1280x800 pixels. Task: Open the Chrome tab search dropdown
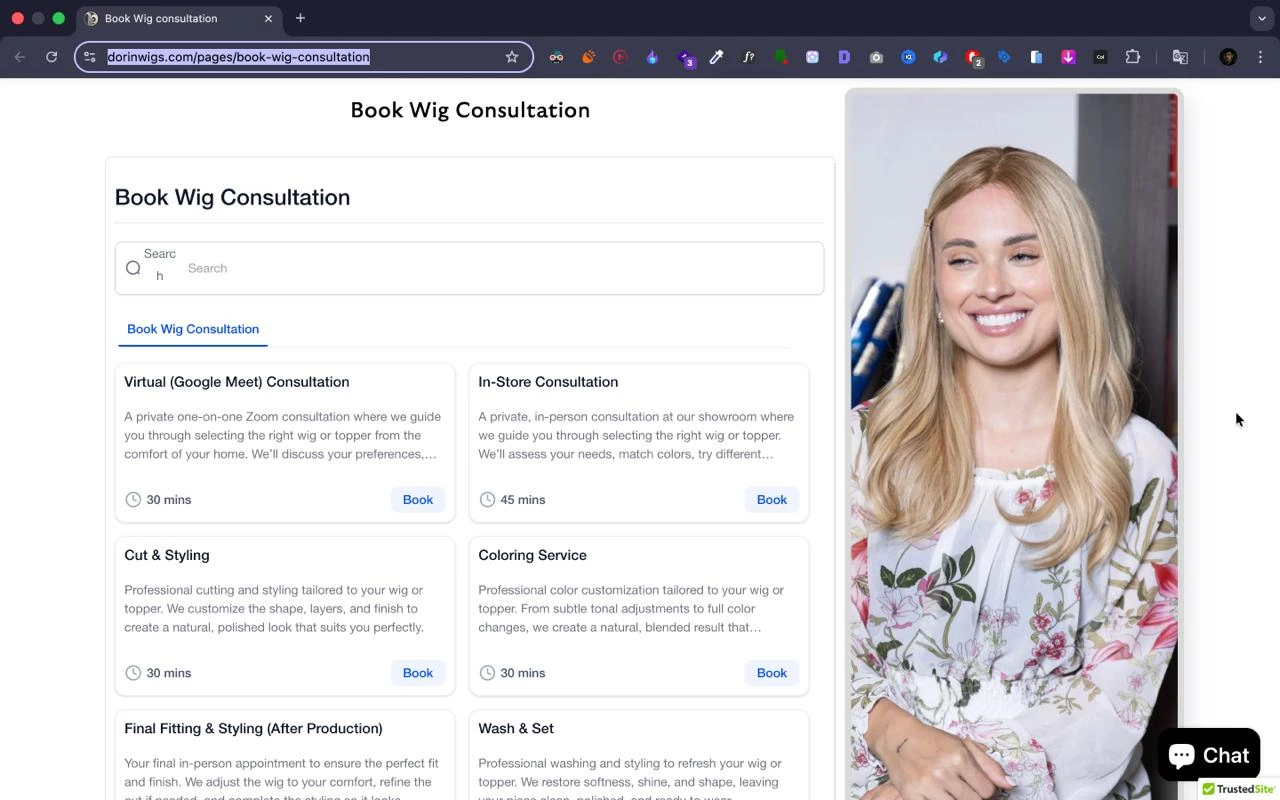tap(1262, 18)
